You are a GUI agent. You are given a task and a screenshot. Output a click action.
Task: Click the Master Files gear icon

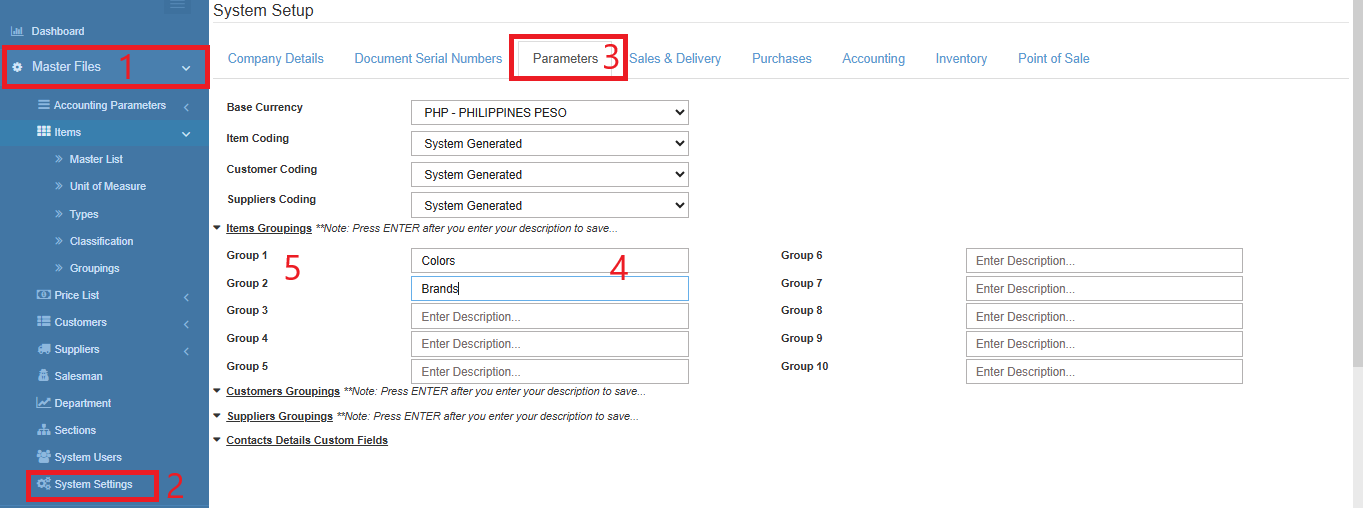[17, 67]
